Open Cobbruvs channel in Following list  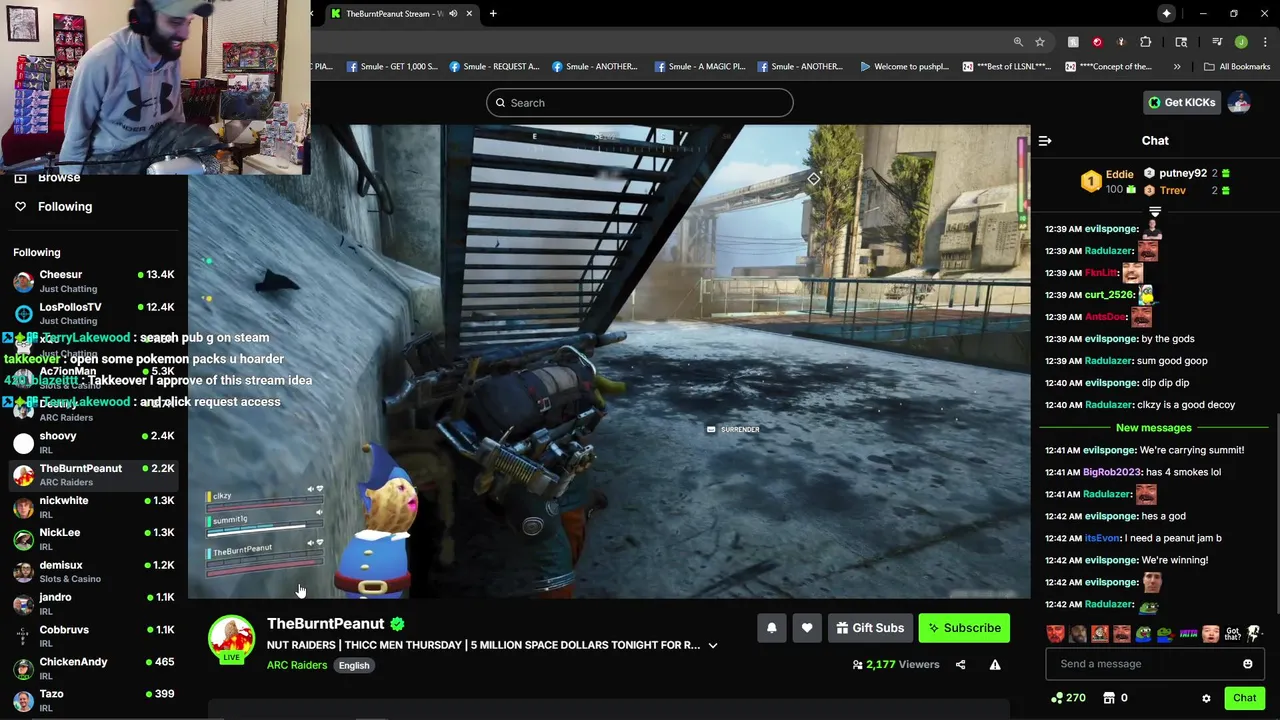tap(94, 636)
